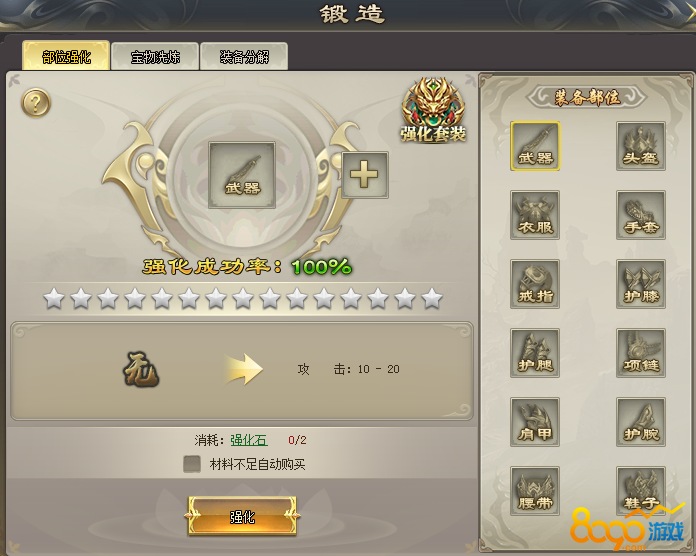Pick the 手套 gloves slot icon
Image resolution: width=696 pixels, height=556 pixels.
641,215
